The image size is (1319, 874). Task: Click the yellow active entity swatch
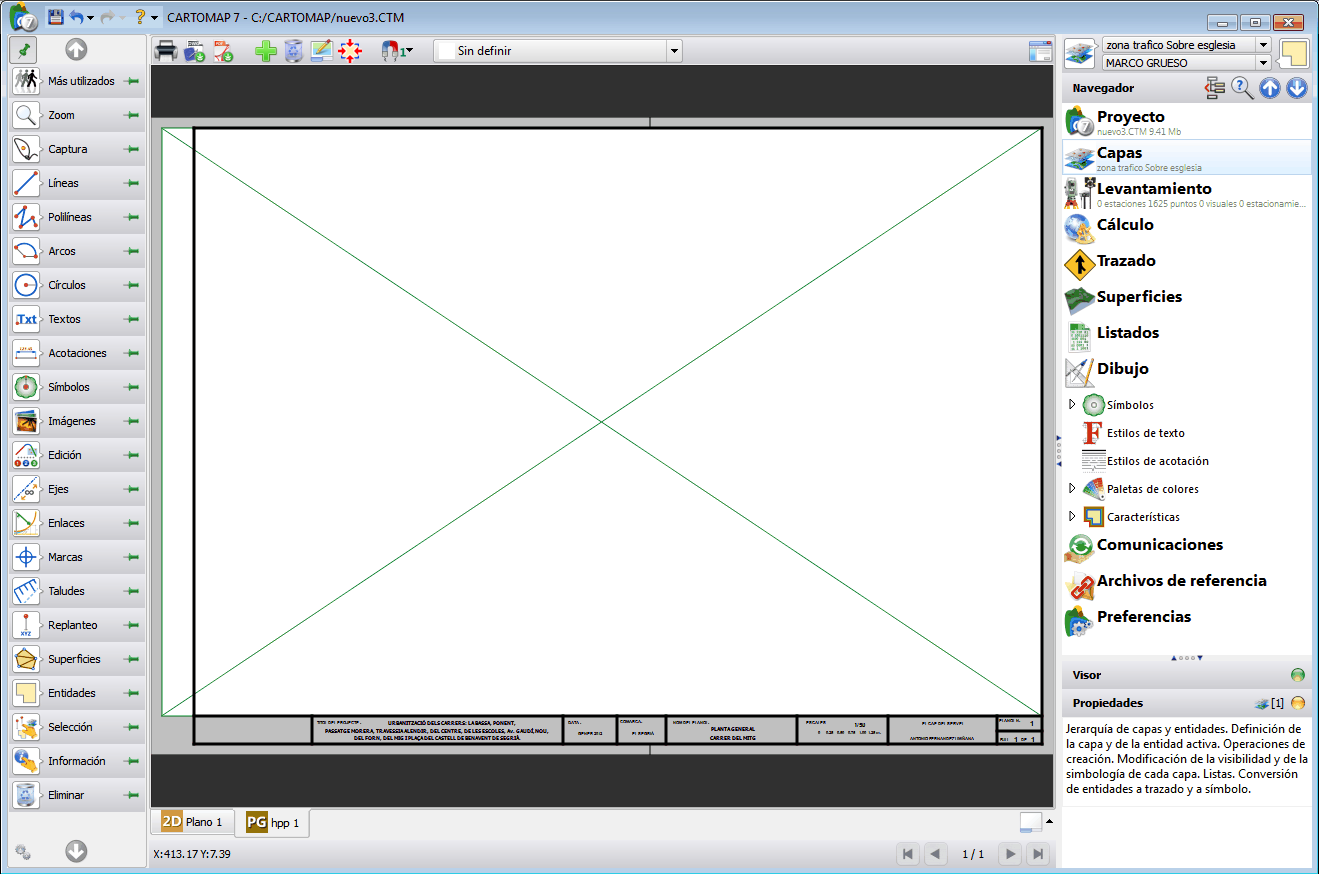click(1294, 54)
